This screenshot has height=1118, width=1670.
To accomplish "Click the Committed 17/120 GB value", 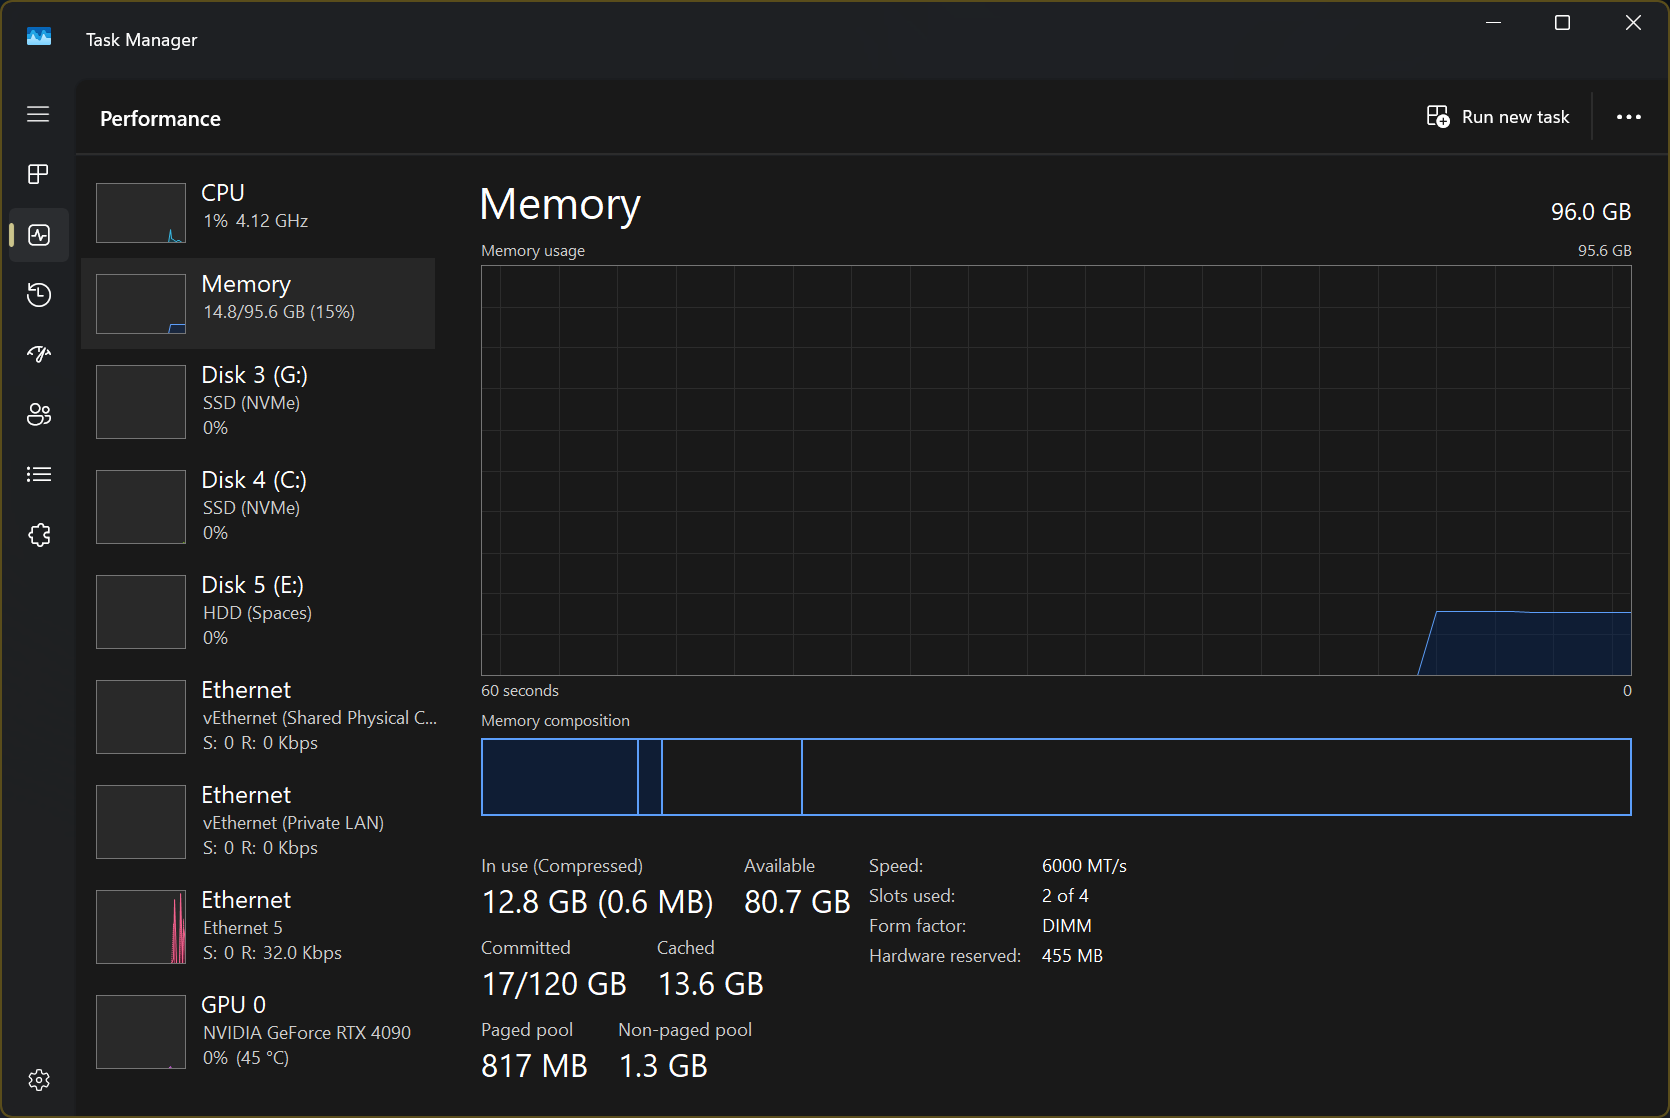I will (554, 984).
